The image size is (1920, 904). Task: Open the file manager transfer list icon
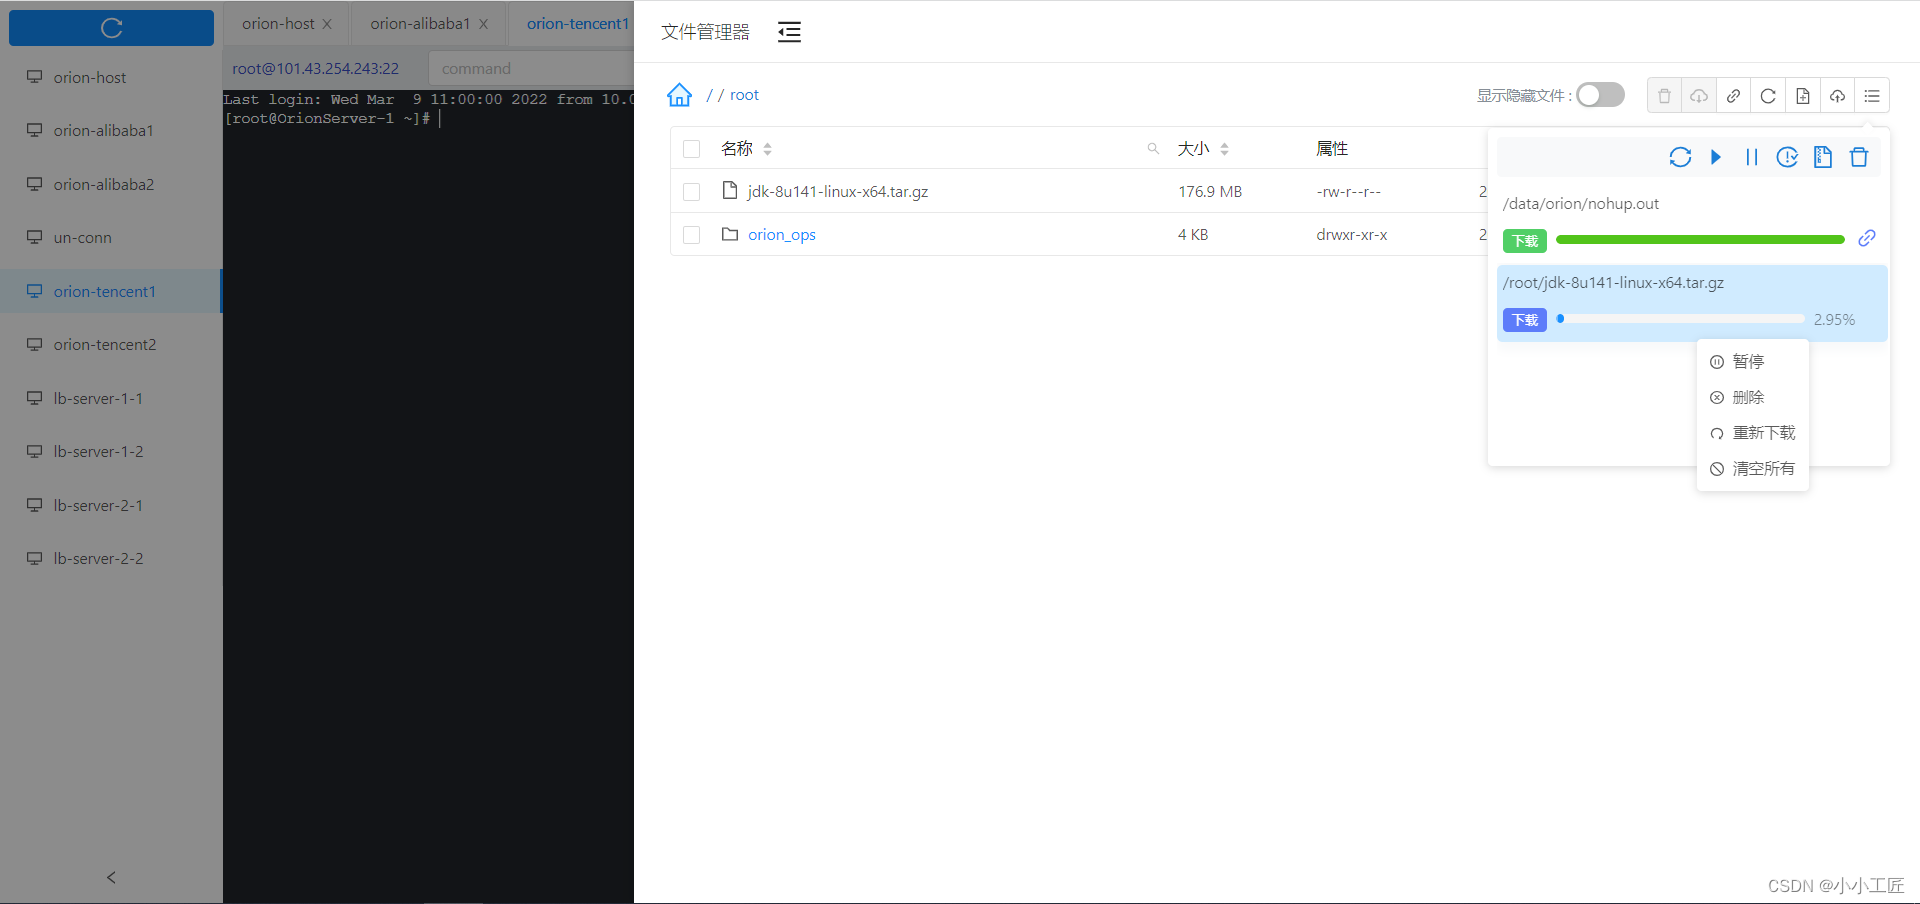1872,95
